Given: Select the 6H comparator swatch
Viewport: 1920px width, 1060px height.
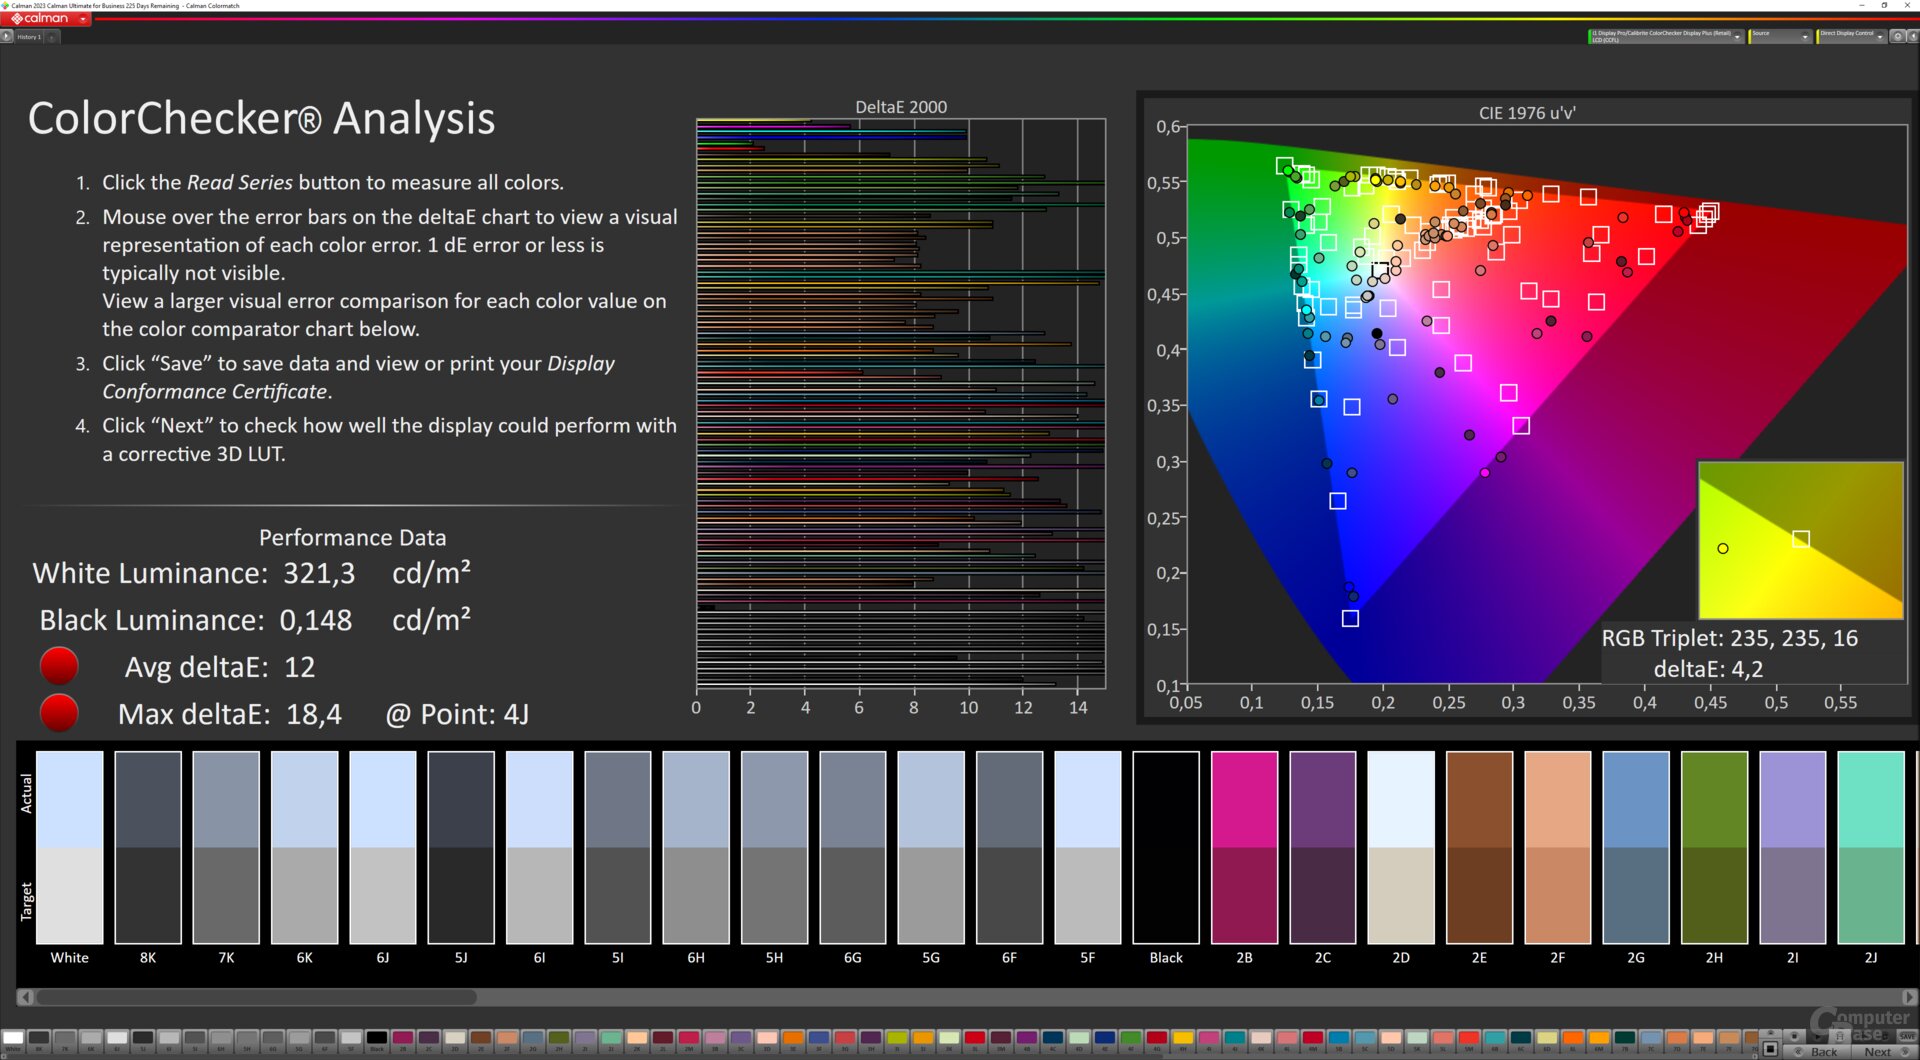Looking at the screenshot, I should point(696,847).
